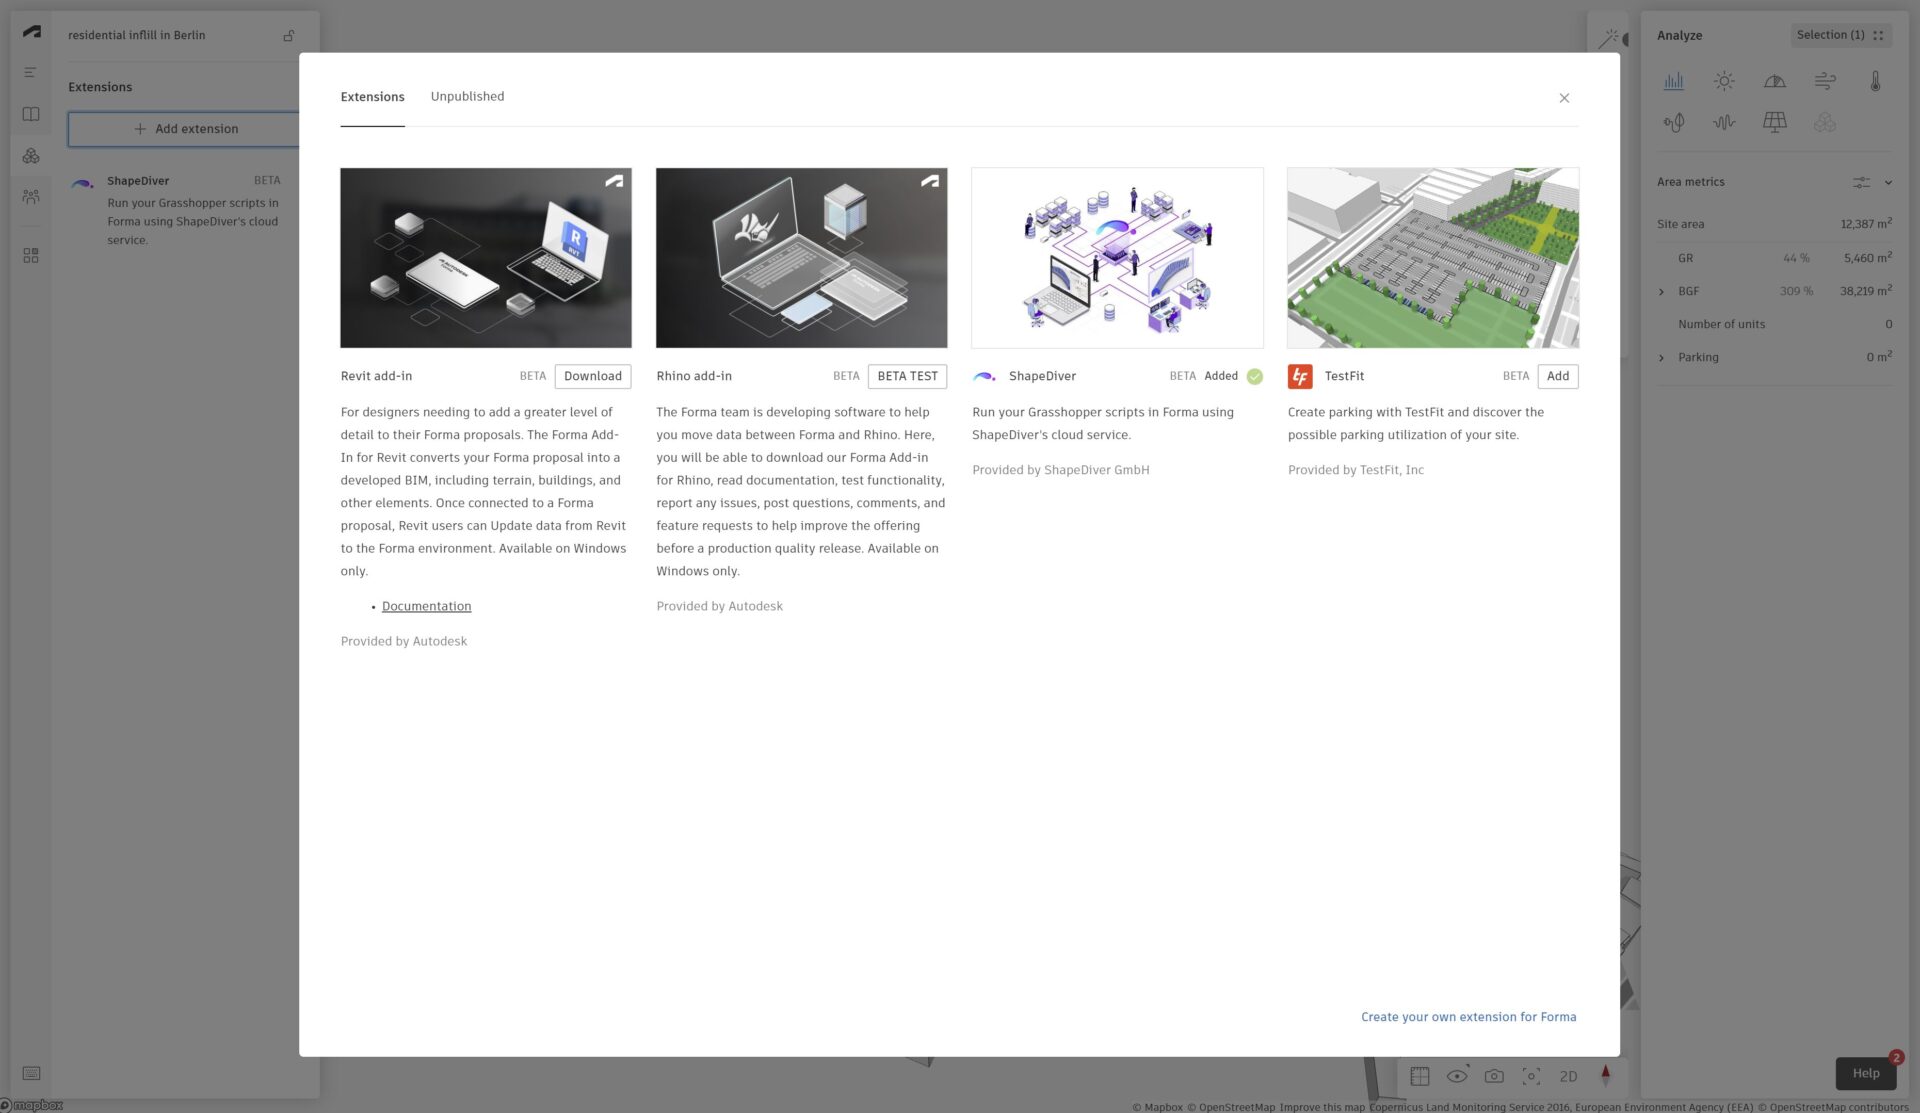1920x1113 pixels.
Task: Reset north with the compass arrow icon
Action: coord(1606,1075)
